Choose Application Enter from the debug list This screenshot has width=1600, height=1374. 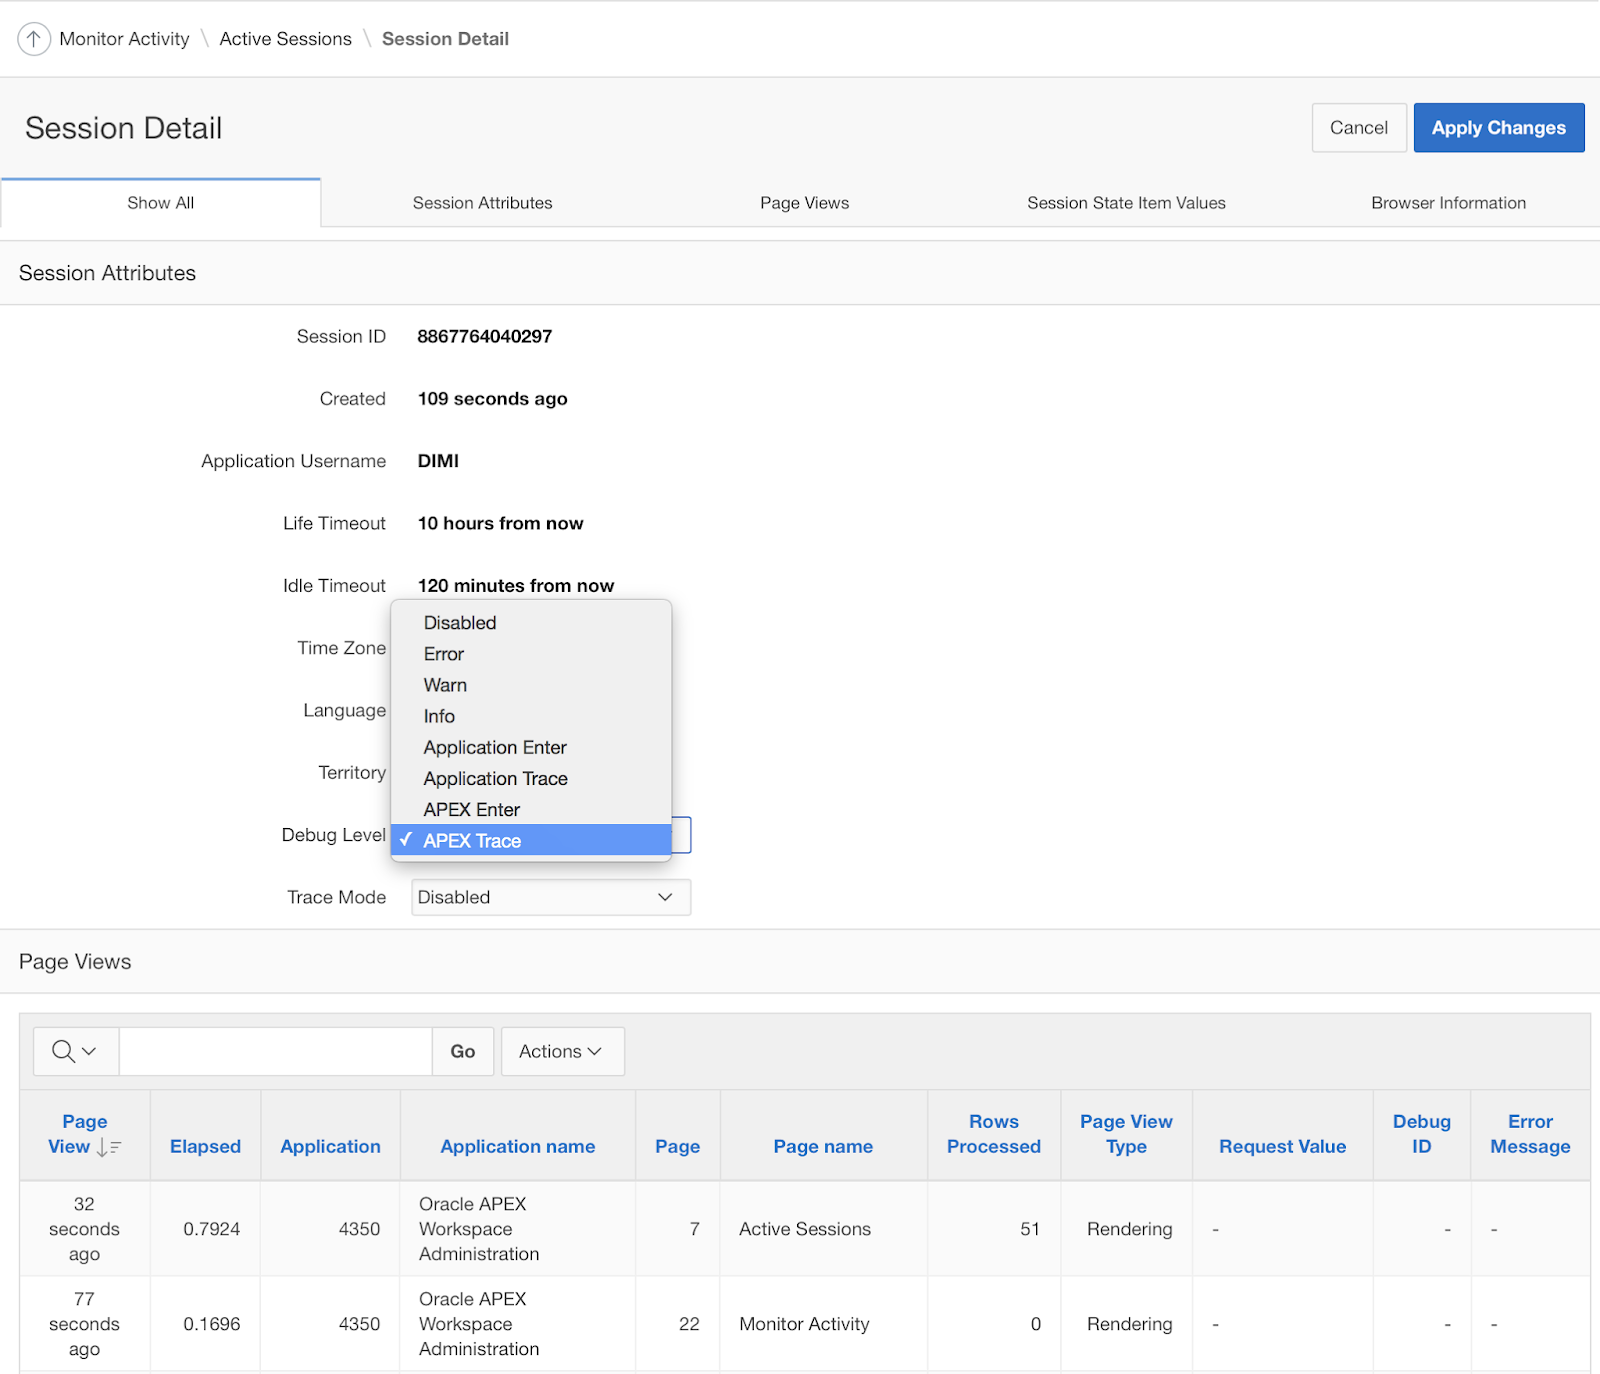pyautogui.click(x=494, y=747)
